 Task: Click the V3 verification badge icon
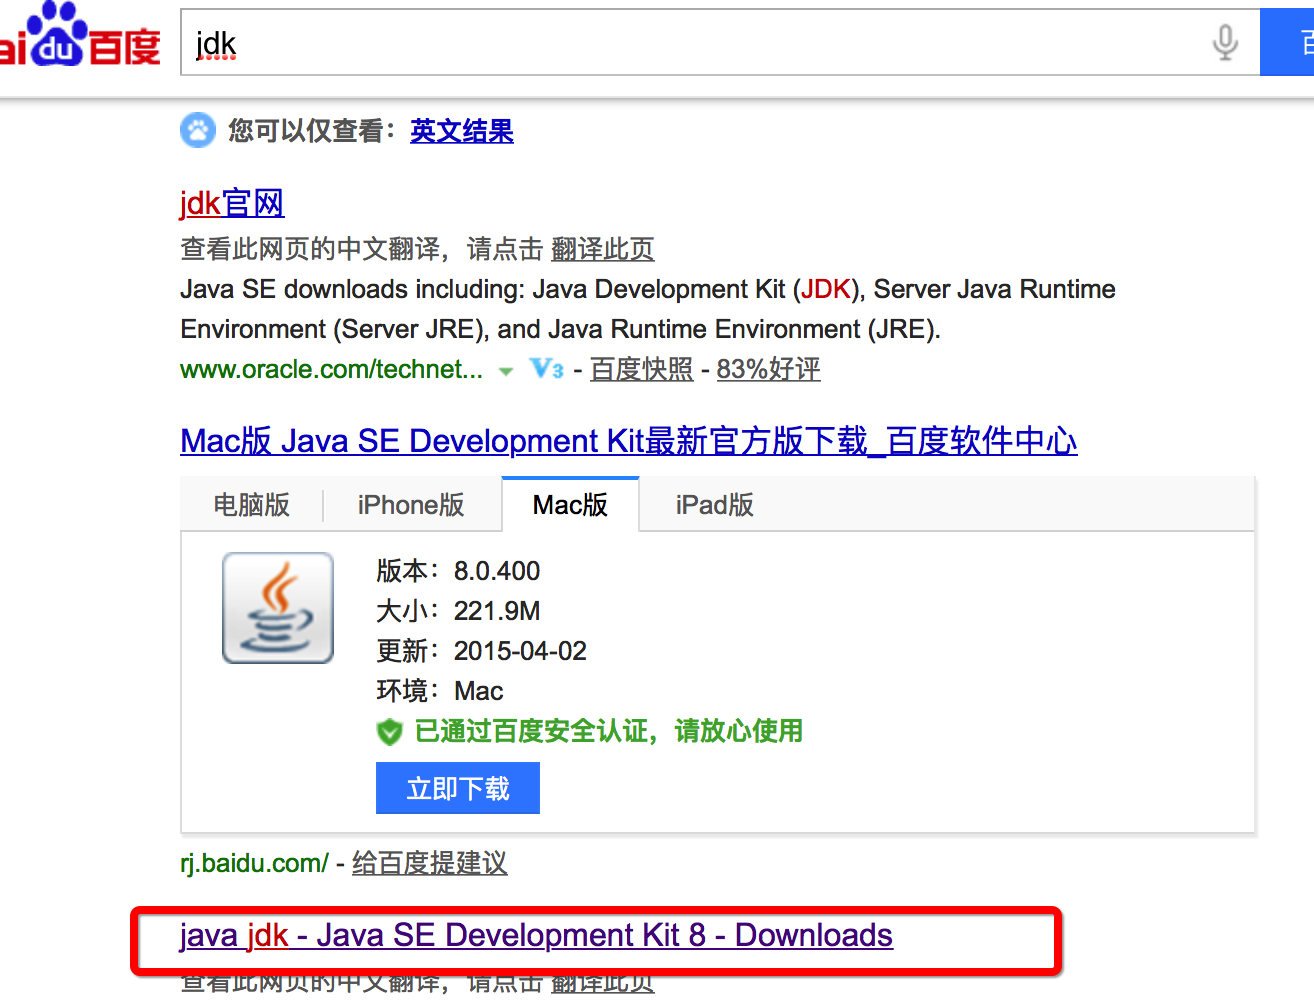[x=547, y=369]
